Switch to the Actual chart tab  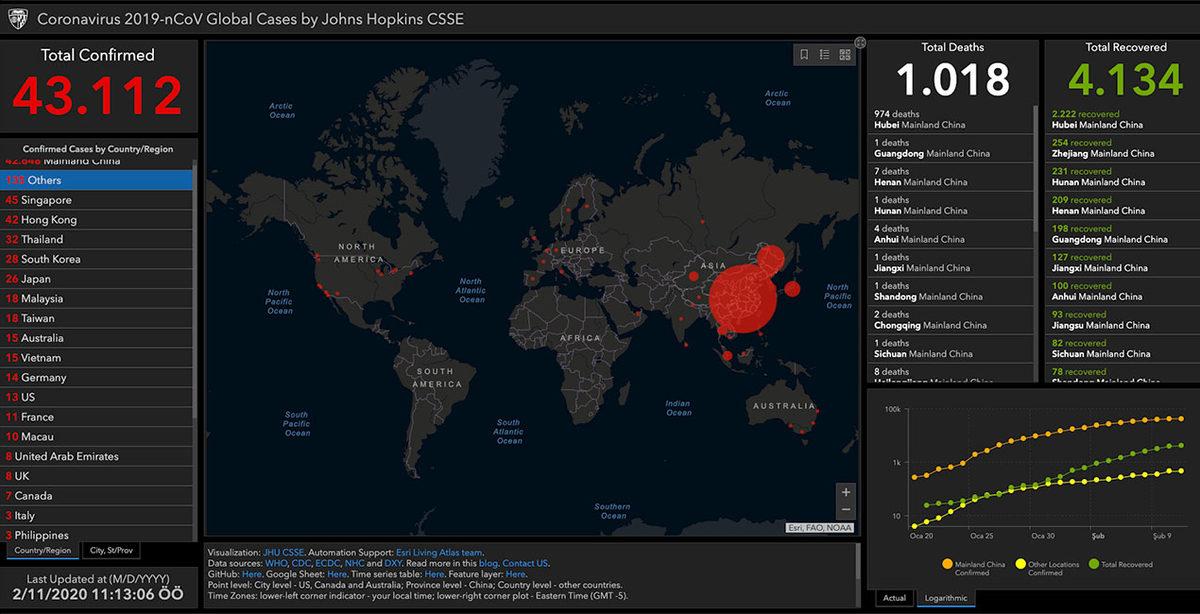point(894,598)
